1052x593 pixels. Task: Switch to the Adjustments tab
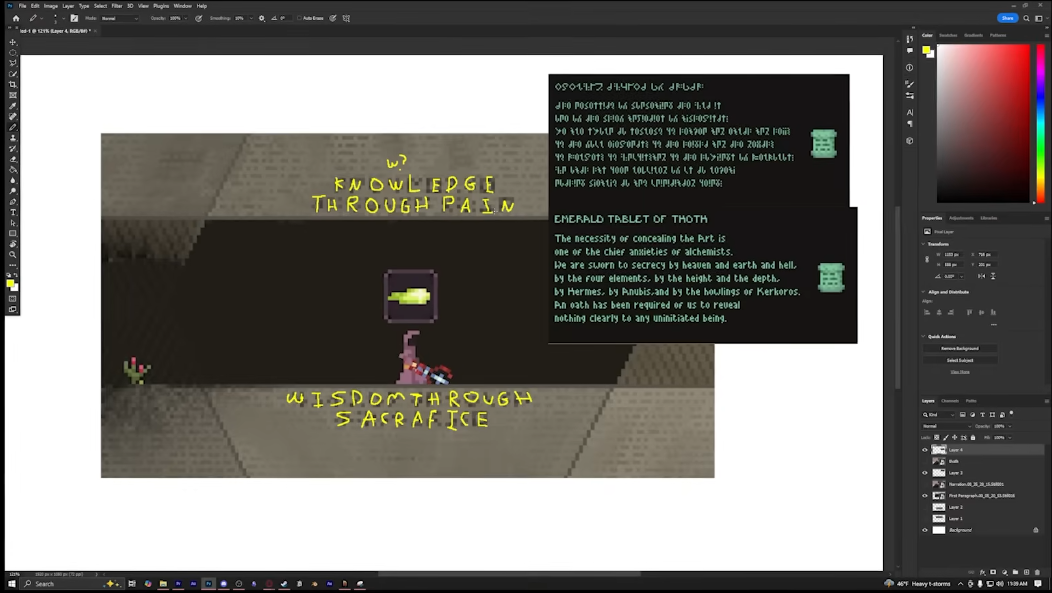coord(961,218)
